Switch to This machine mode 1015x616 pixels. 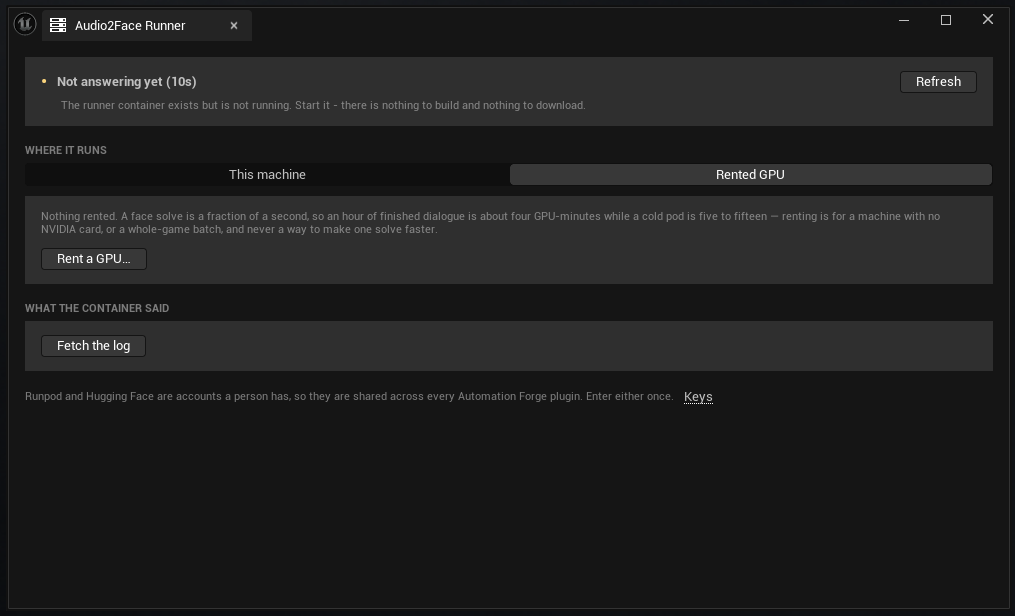pyautogui.click(x=267, y=175)
